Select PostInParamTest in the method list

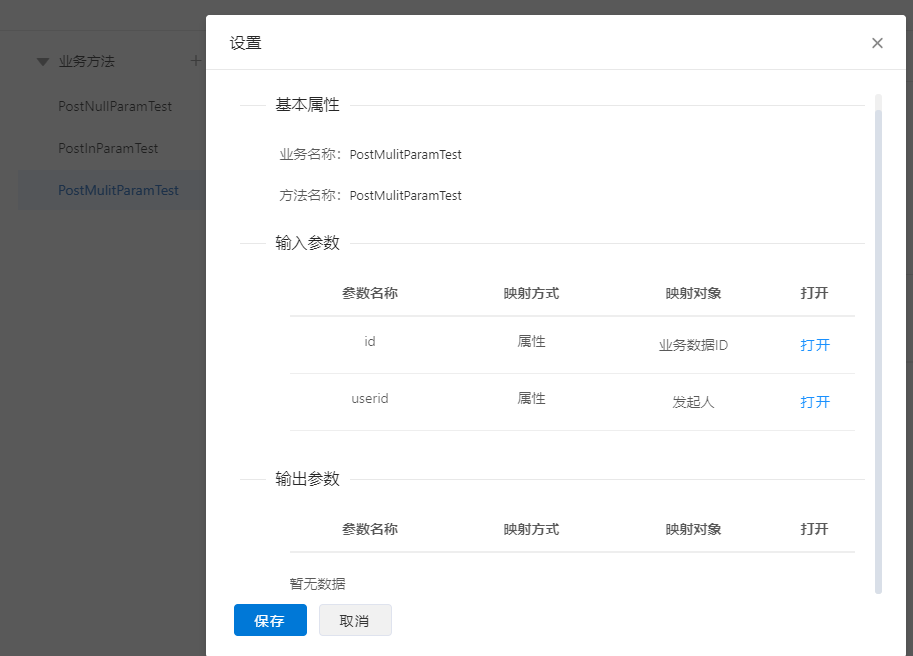pos(108,148)
